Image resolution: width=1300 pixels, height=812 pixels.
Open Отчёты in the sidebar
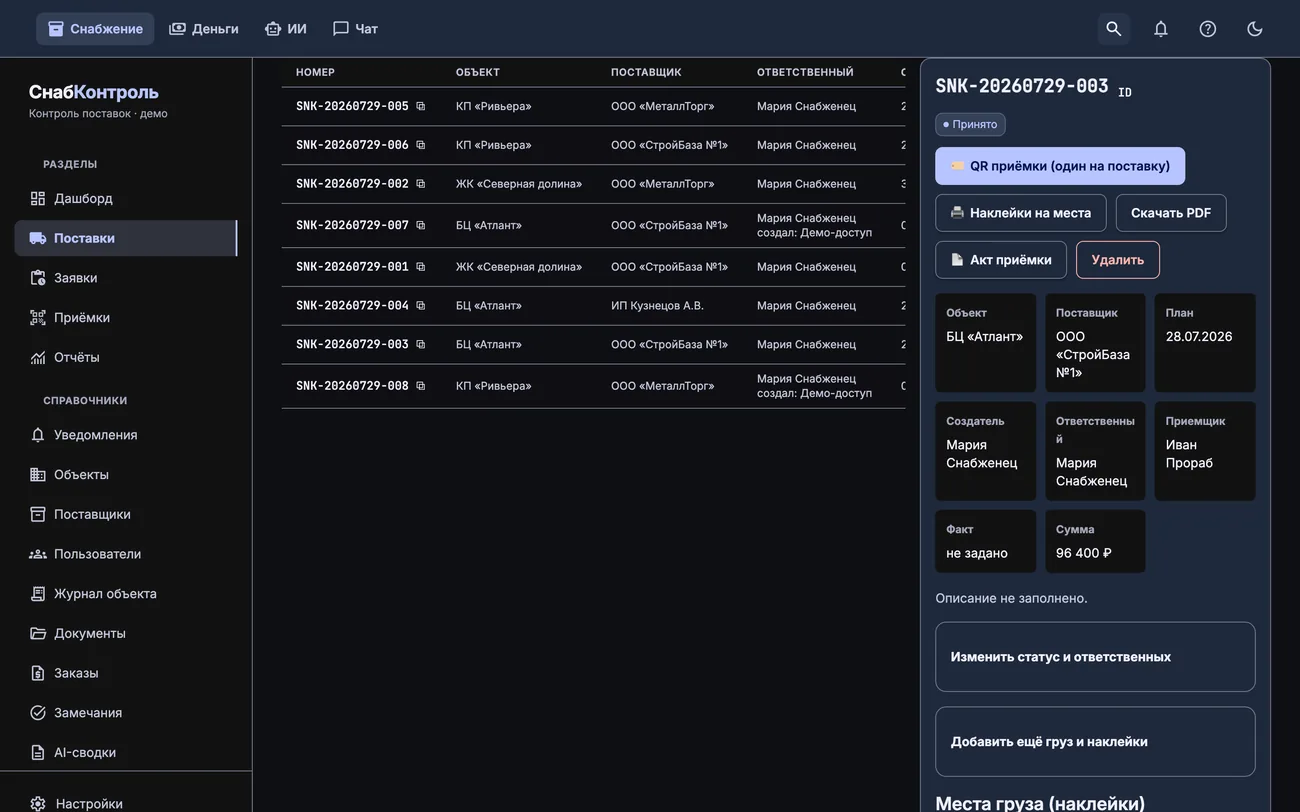pyautogui.click(x=125, y=357)
